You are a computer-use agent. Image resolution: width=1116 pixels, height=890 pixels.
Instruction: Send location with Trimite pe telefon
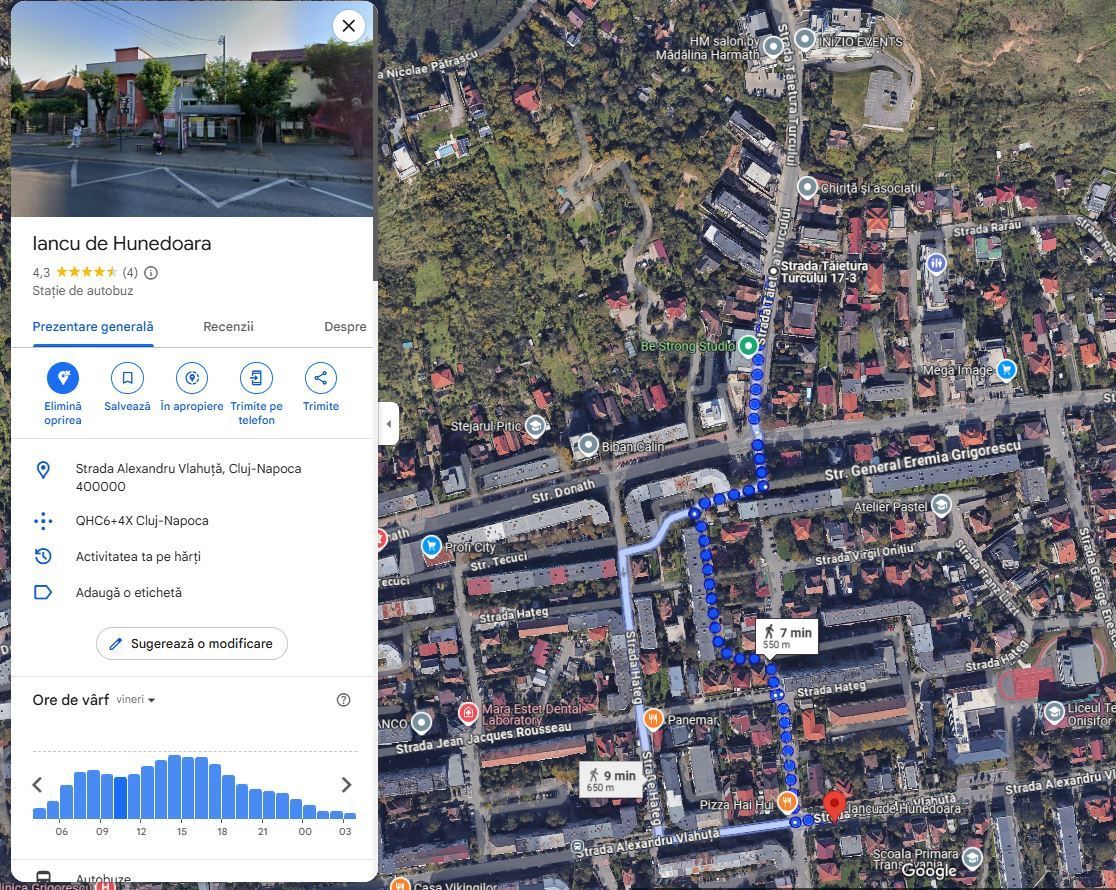[256, 378]
